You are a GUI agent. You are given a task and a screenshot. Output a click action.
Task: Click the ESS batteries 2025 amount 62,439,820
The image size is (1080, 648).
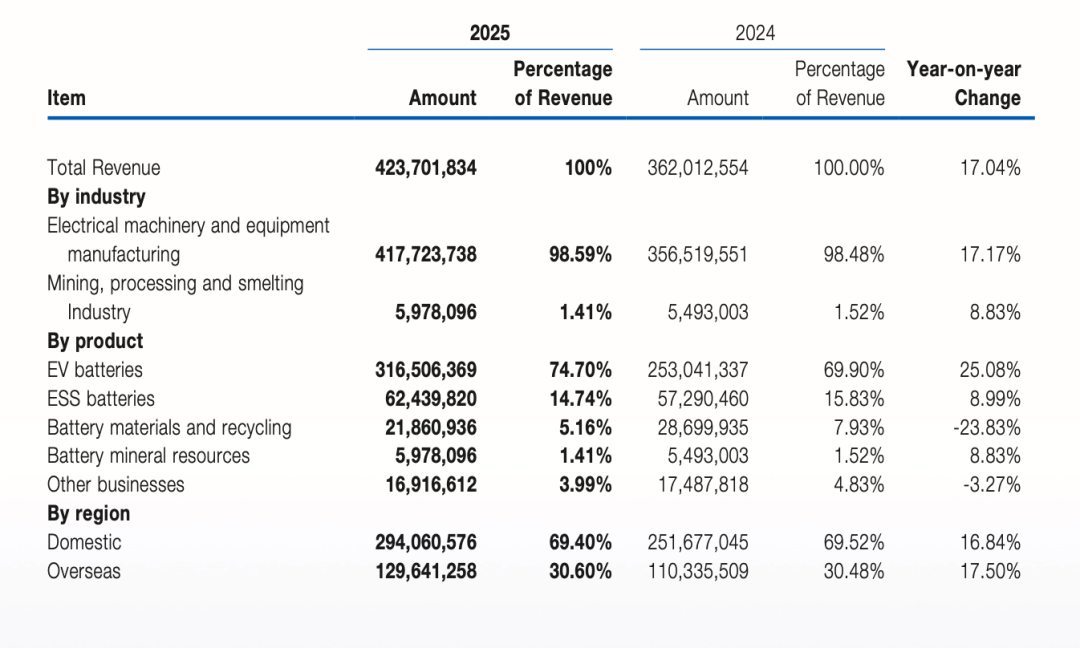tap(430, 399)
